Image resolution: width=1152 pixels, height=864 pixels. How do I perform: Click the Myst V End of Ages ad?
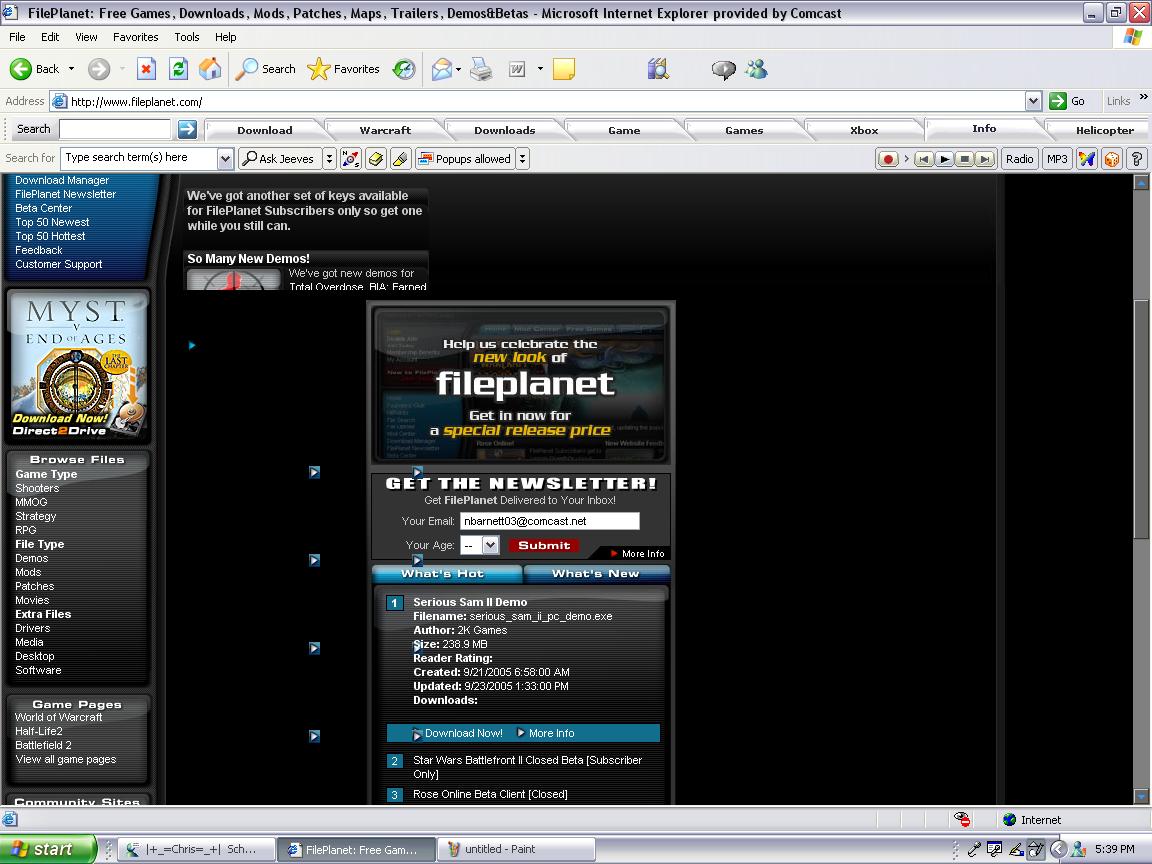(78, 366)
